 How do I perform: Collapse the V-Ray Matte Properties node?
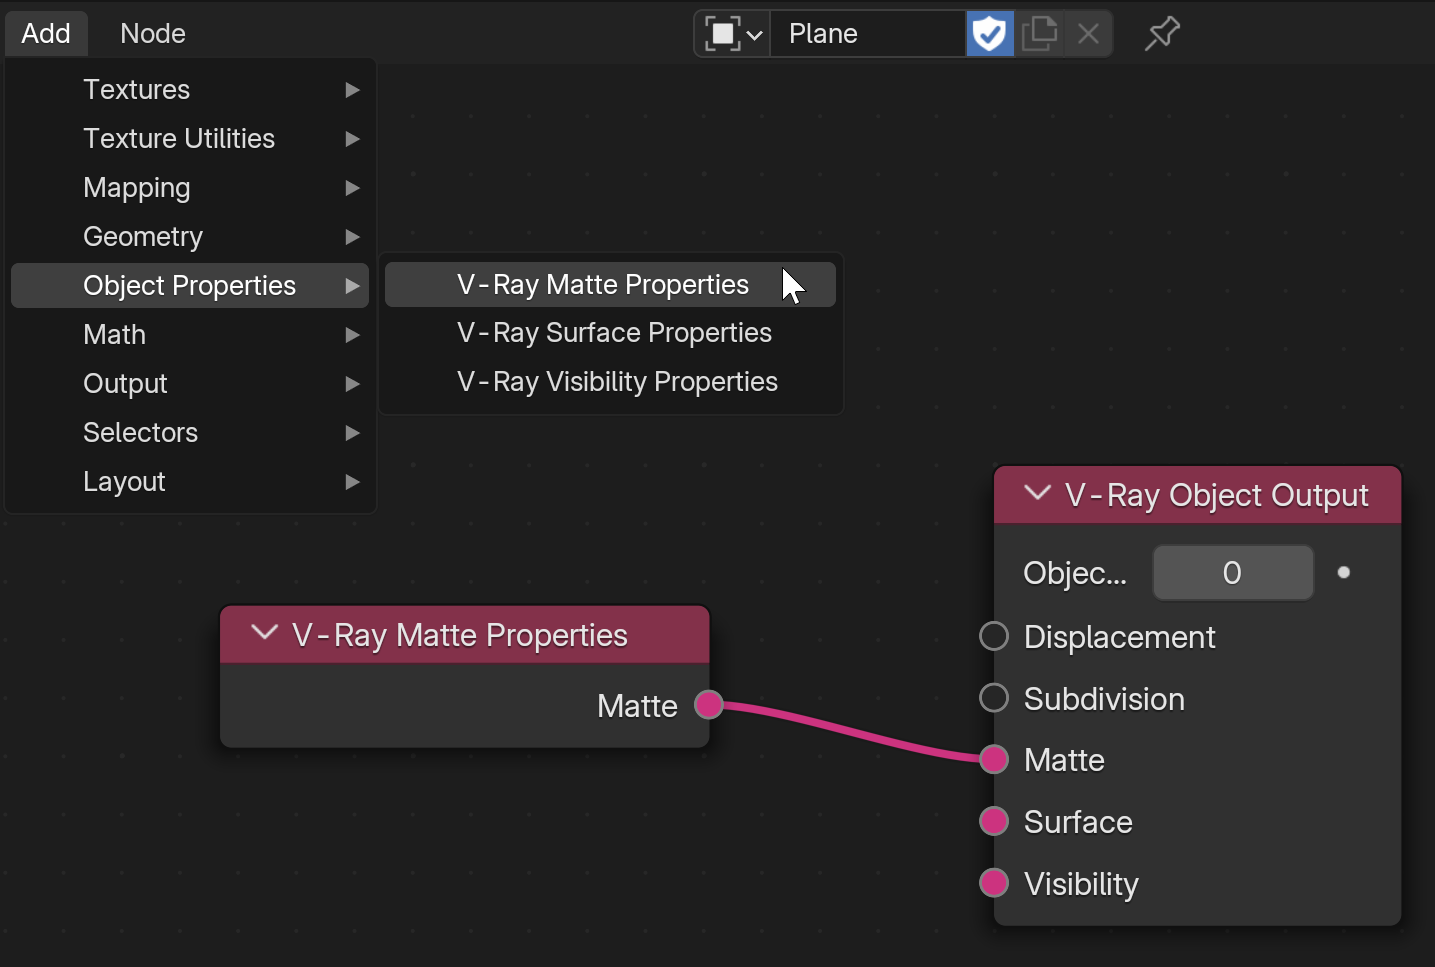(264, 633)
